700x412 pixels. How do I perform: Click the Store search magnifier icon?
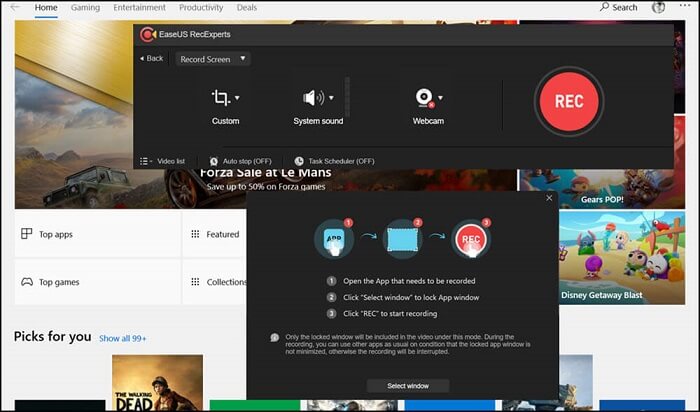[604, 7]
